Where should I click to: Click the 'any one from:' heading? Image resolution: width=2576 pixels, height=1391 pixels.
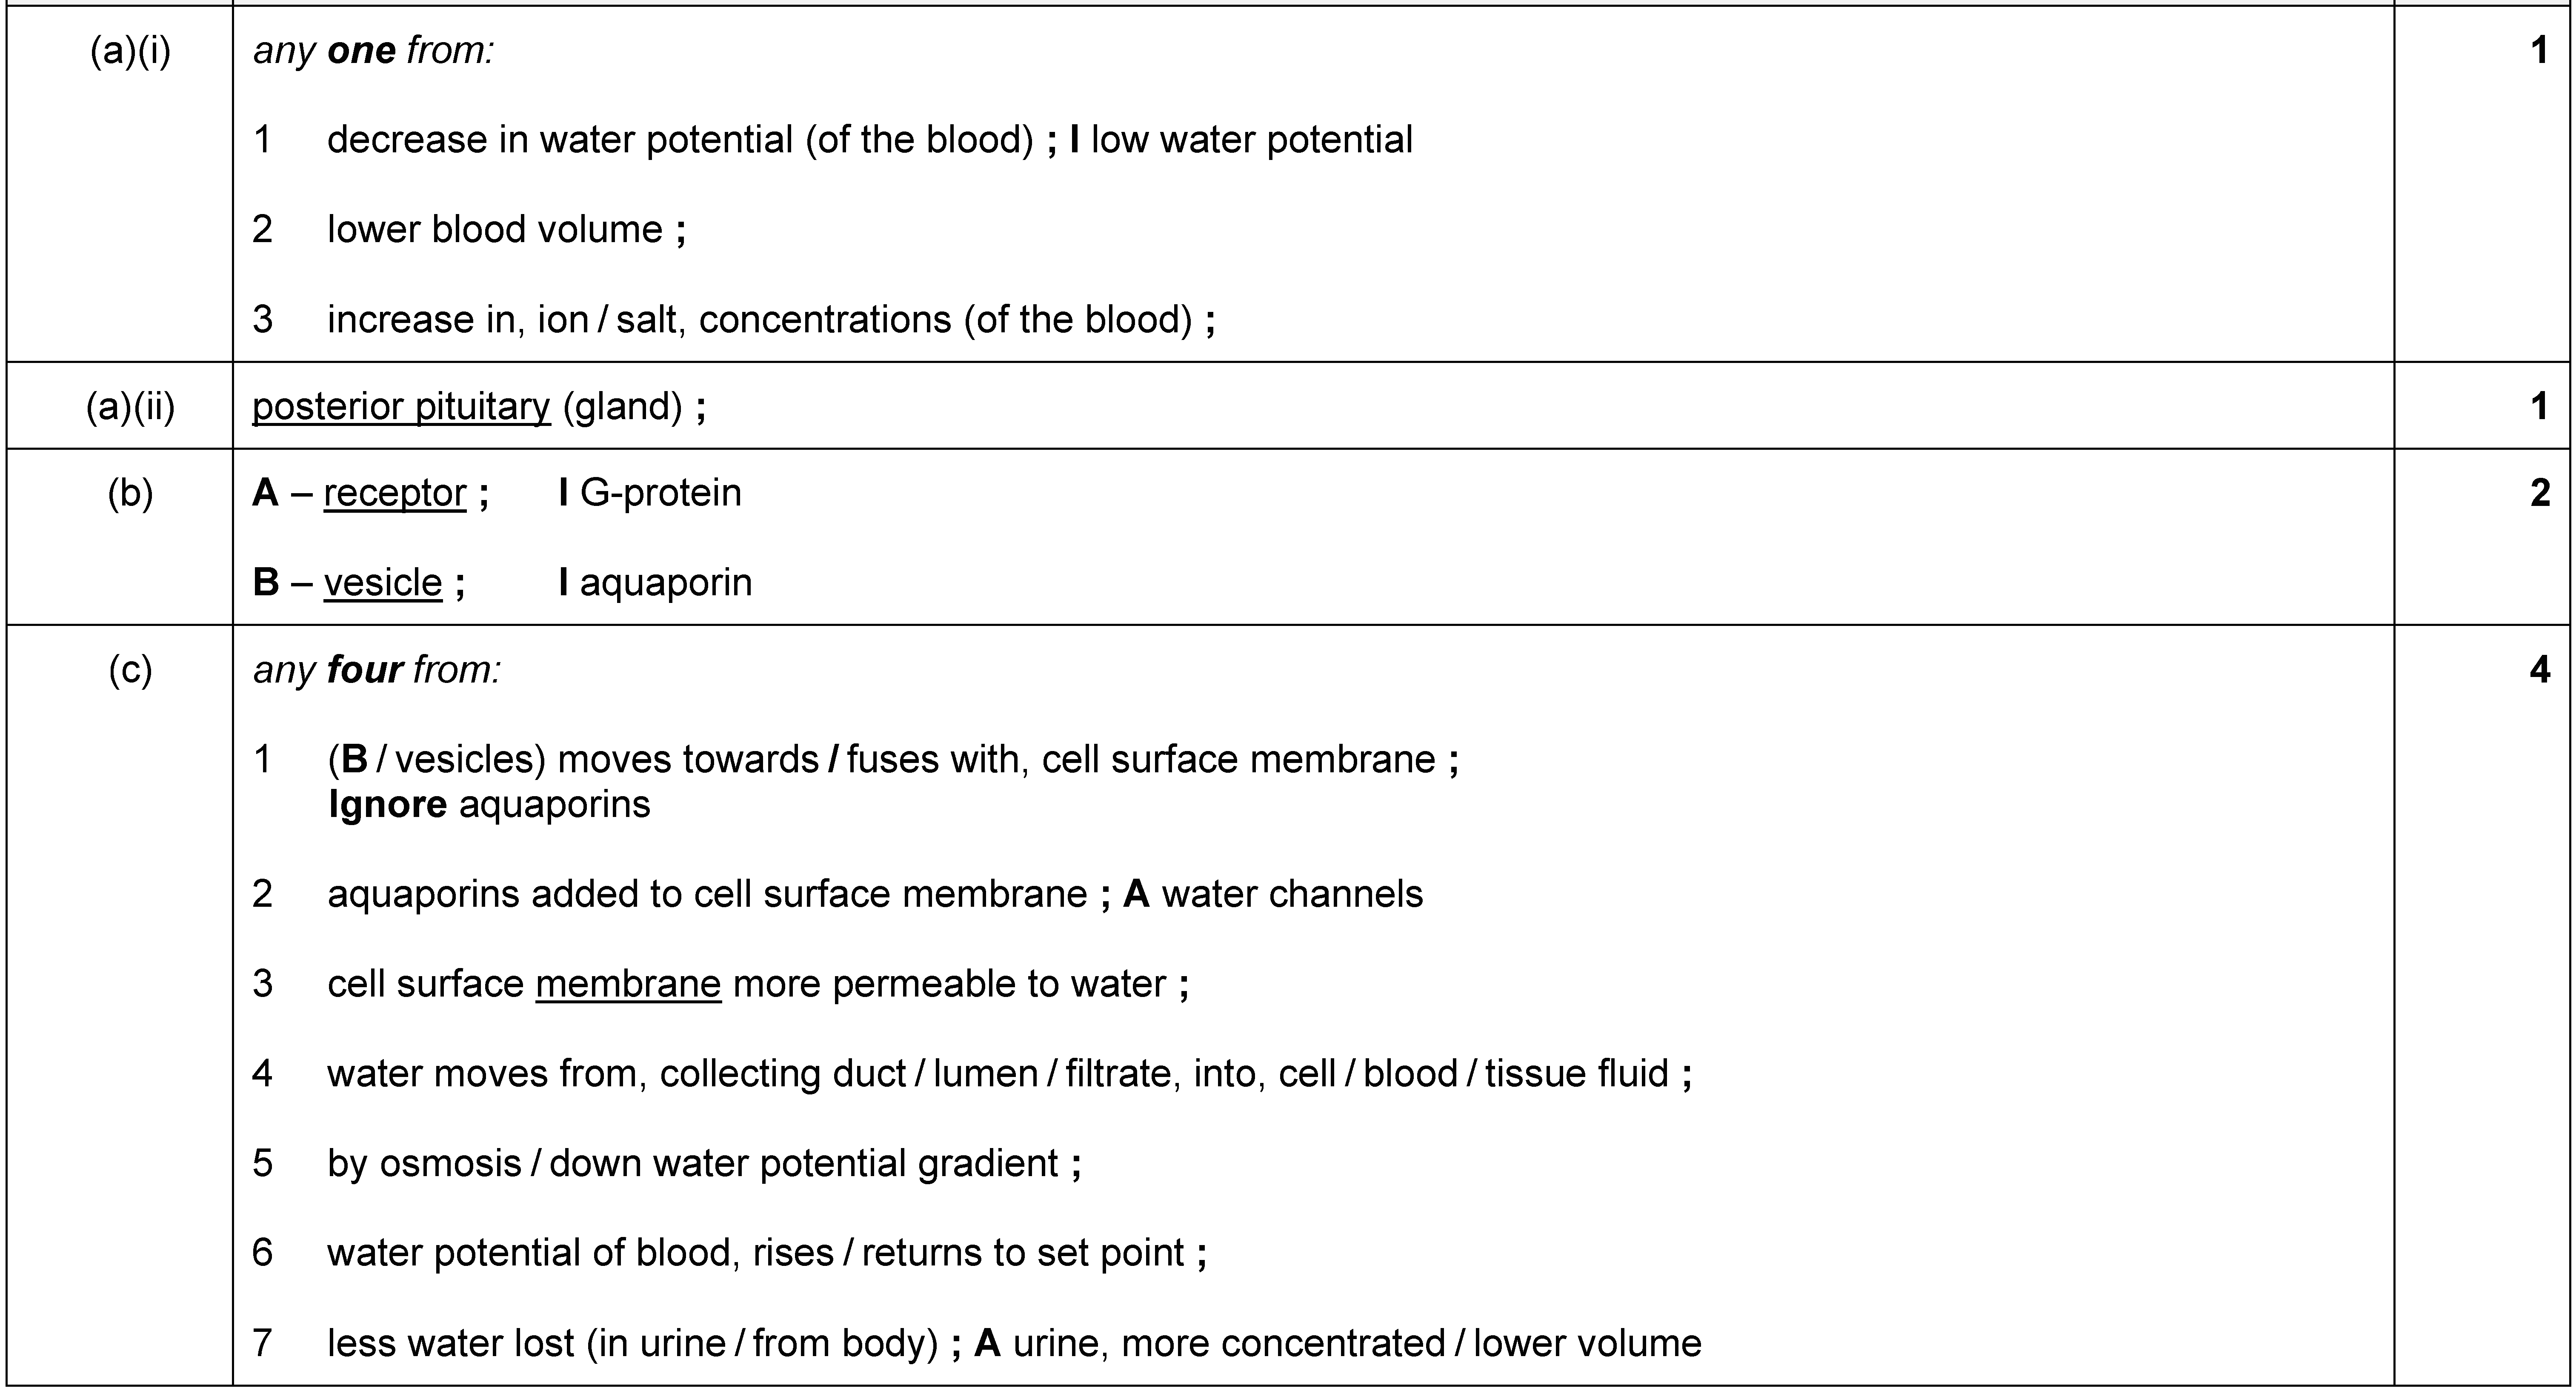tap(373, 50)
